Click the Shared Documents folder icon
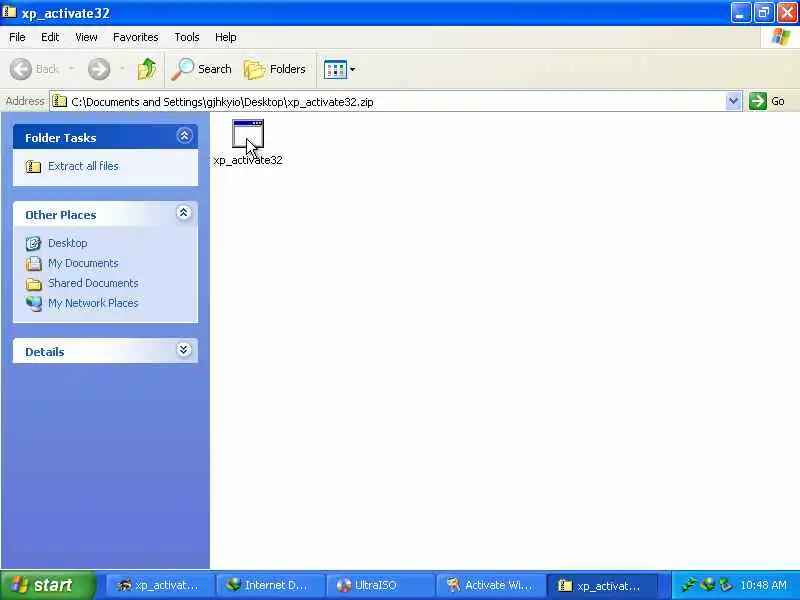The width and height of the screenshot is (800, 600). tap(34, 284)
